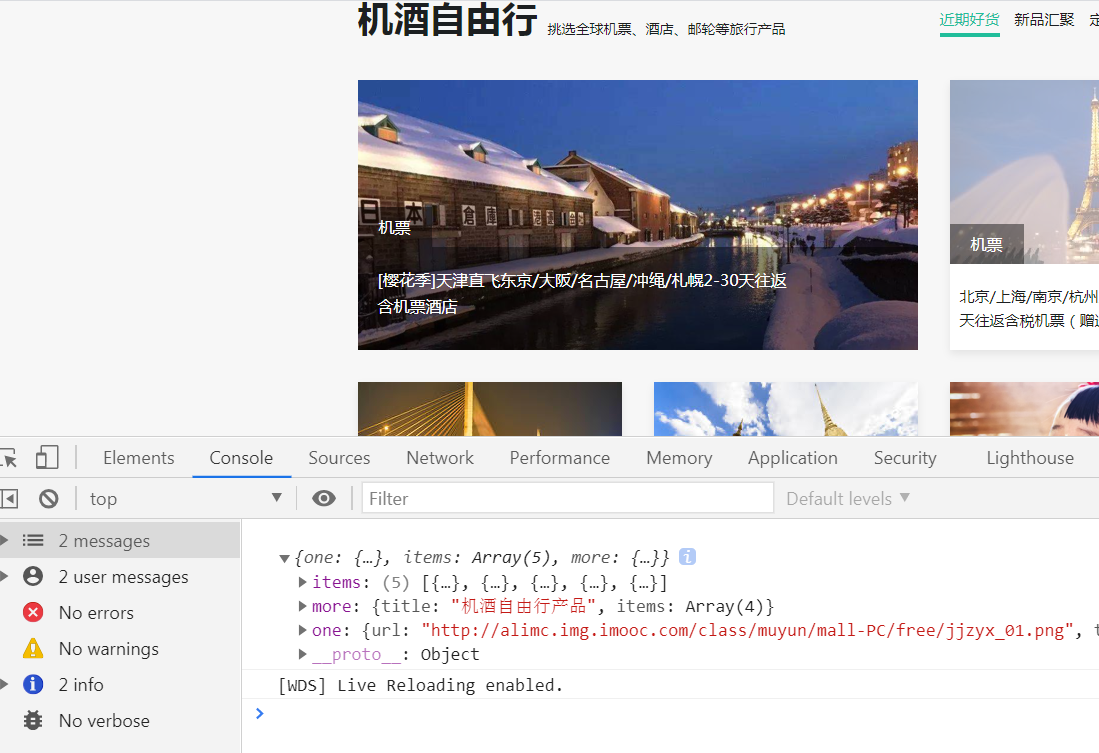Click the red error circle icon

pyautogui.click(x=33, y=612)
